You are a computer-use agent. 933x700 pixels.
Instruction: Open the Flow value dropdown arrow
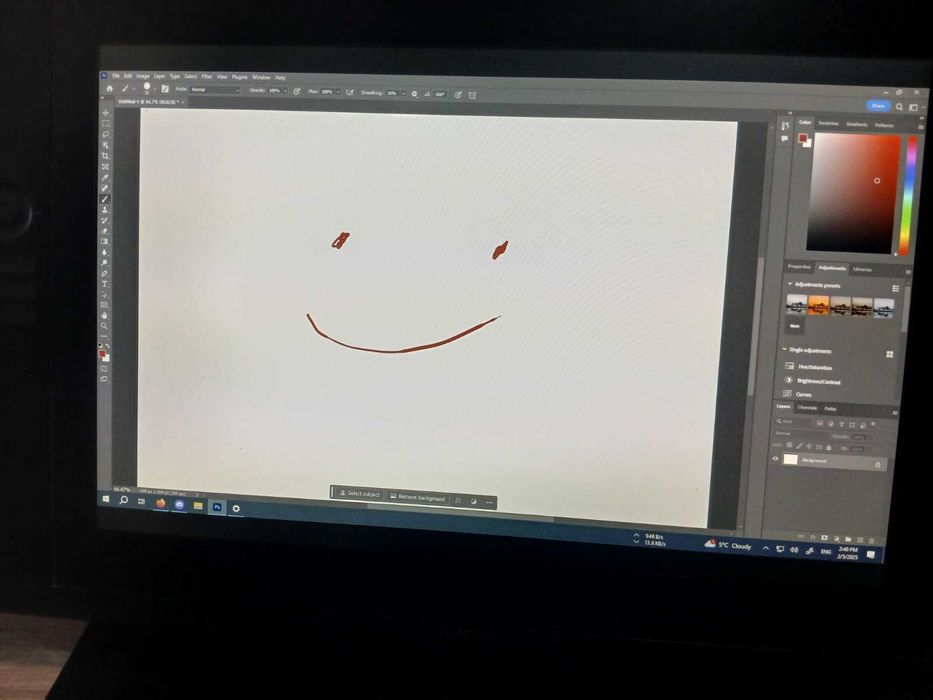pyautogui.click(x=338, y=92)
